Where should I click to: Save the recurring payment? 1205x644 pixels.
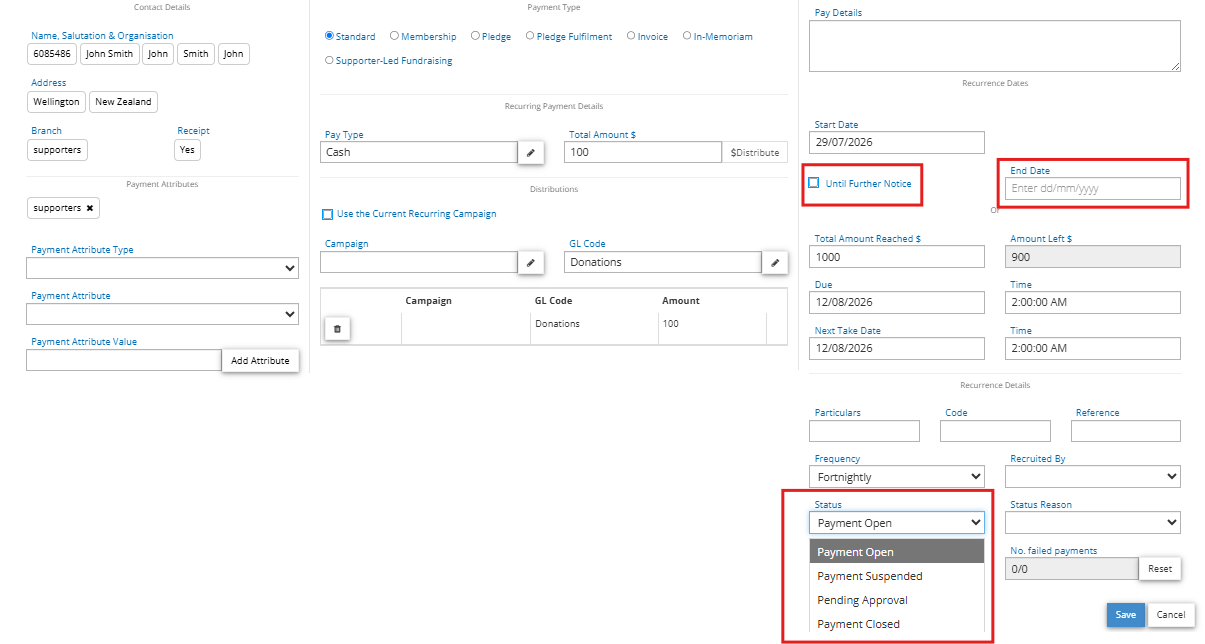pyautogui.click(x=1126, y=615)
